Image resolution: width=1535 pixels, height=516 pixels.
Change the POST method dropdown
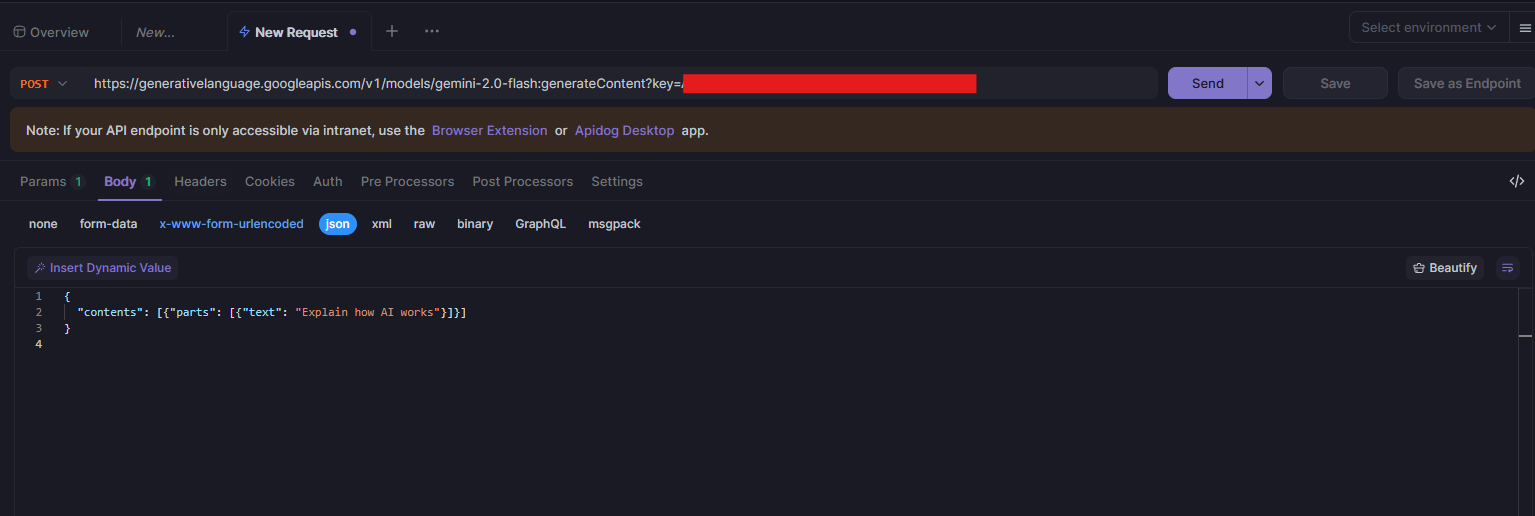pos(44,84)
